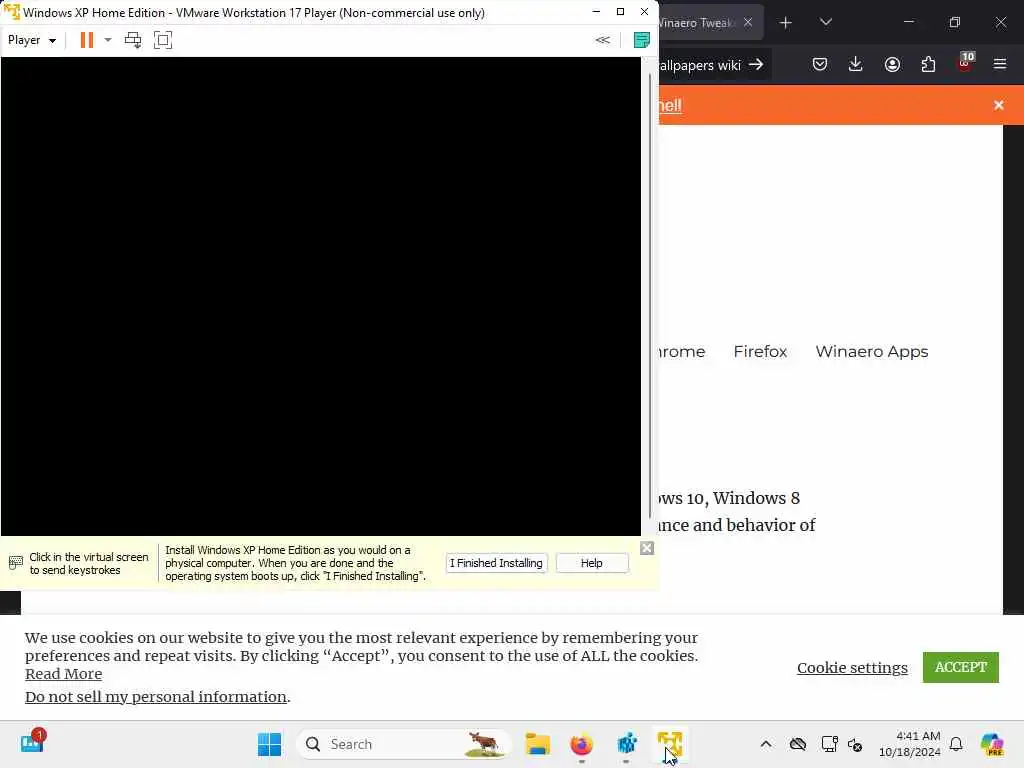This screenshot has width=1024, height=768.
Task: Select Firefox in the site navigation
Action: click(x=760, y=351)
